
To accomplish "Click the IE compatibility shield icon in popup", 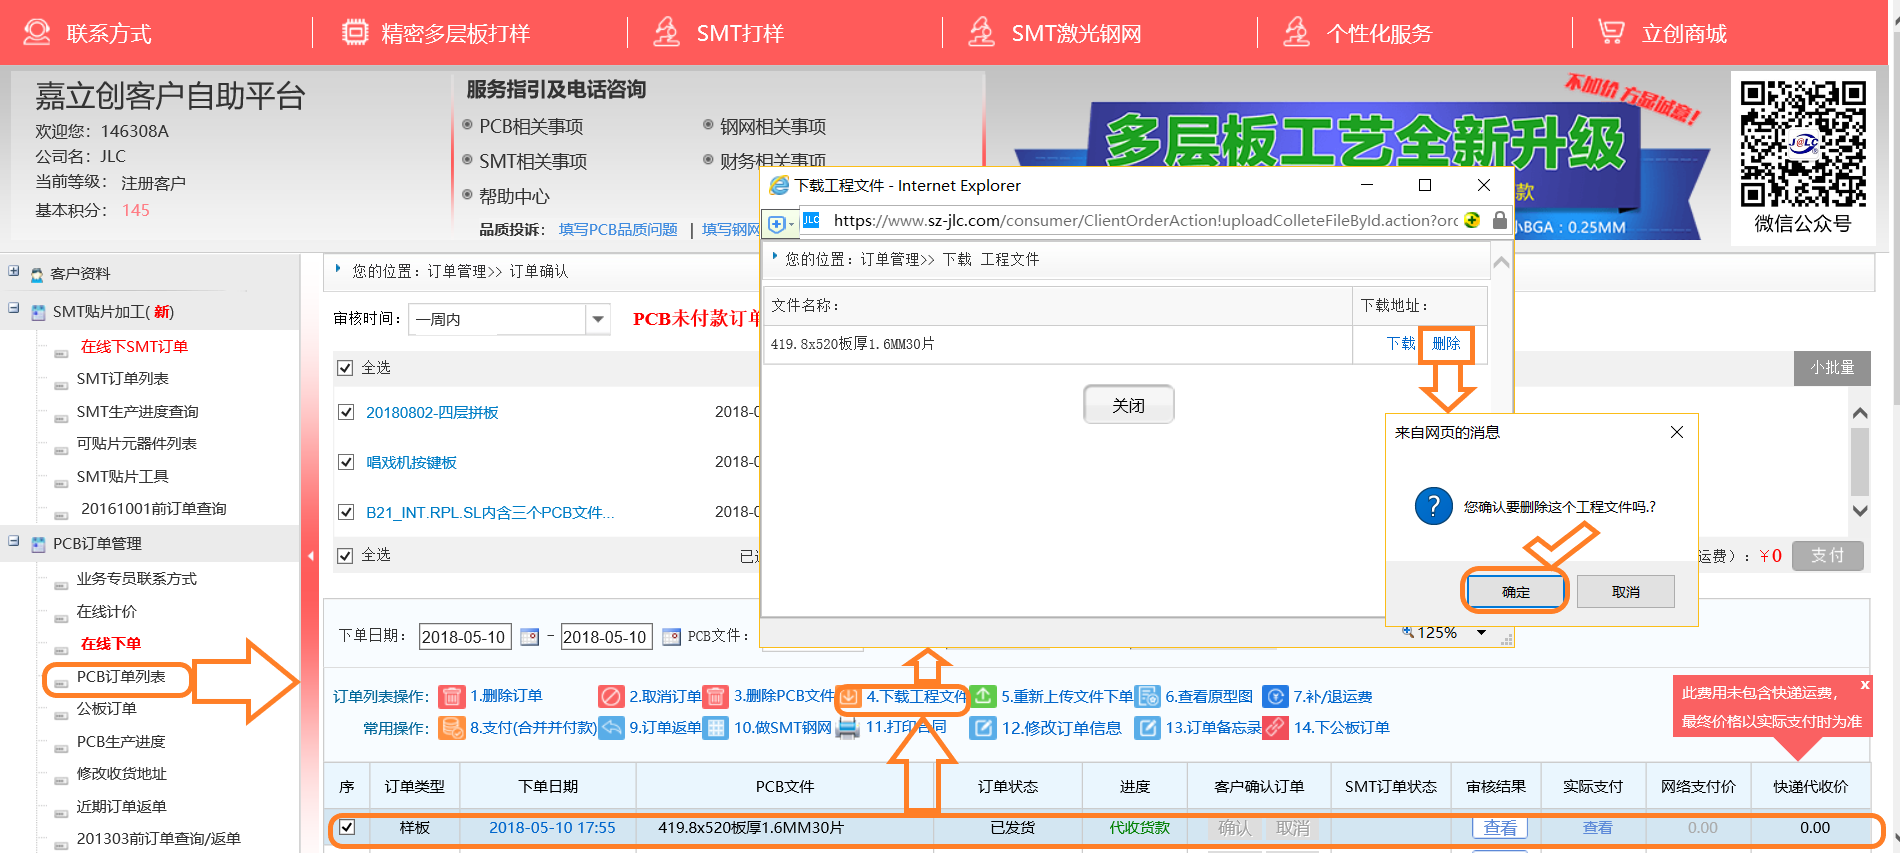I will [777, 223].
